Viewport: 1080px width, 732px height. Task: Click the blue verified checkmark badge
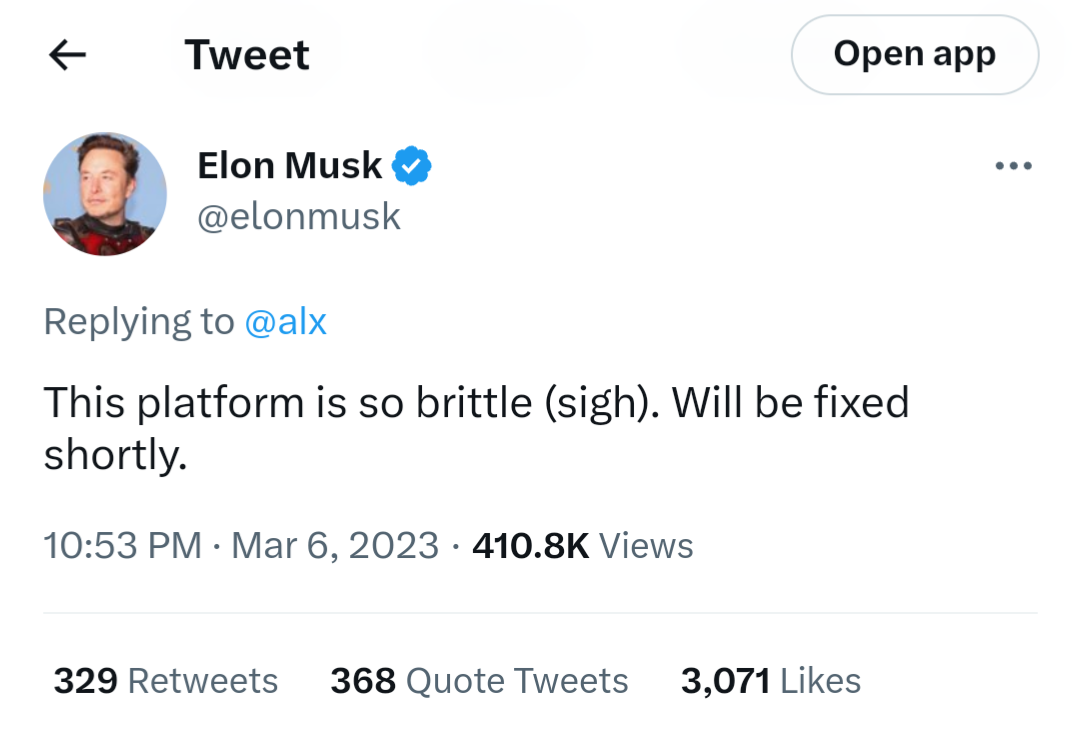tap(412, 166)
